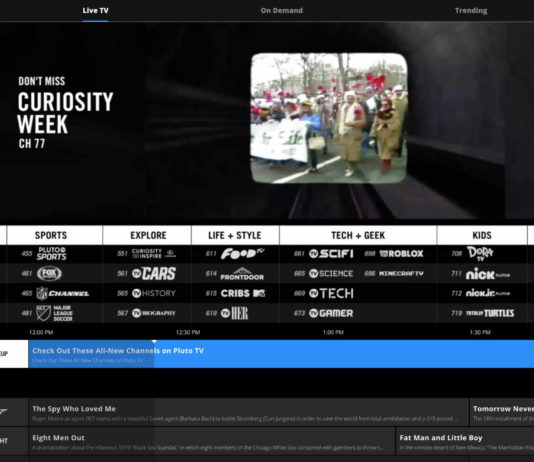Open The Spy Who Loved Me listing

click(x=249, y=413)
